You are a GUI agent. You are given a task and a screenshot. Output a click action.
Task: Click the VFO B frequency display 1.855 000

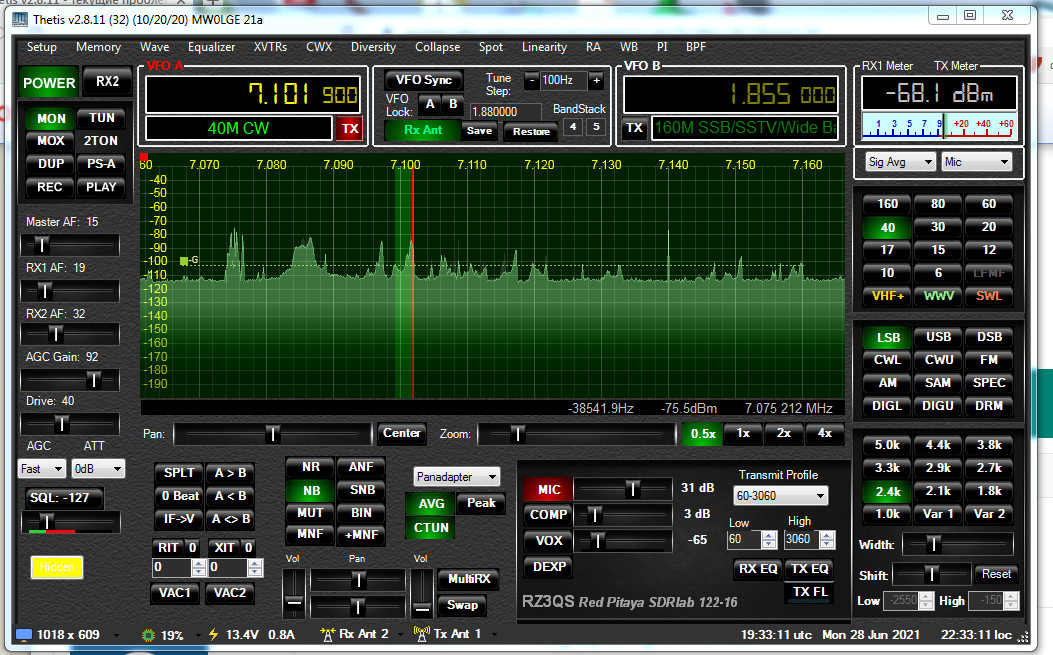tap(731, 93)
